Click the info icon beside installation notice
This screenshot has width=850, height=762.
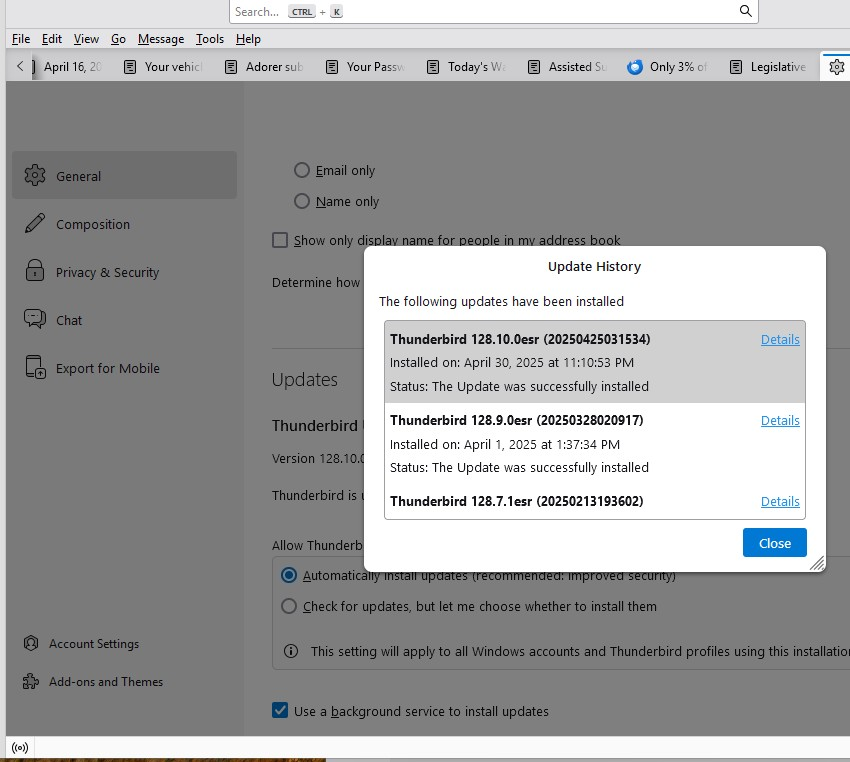click(x=291, y=651)
